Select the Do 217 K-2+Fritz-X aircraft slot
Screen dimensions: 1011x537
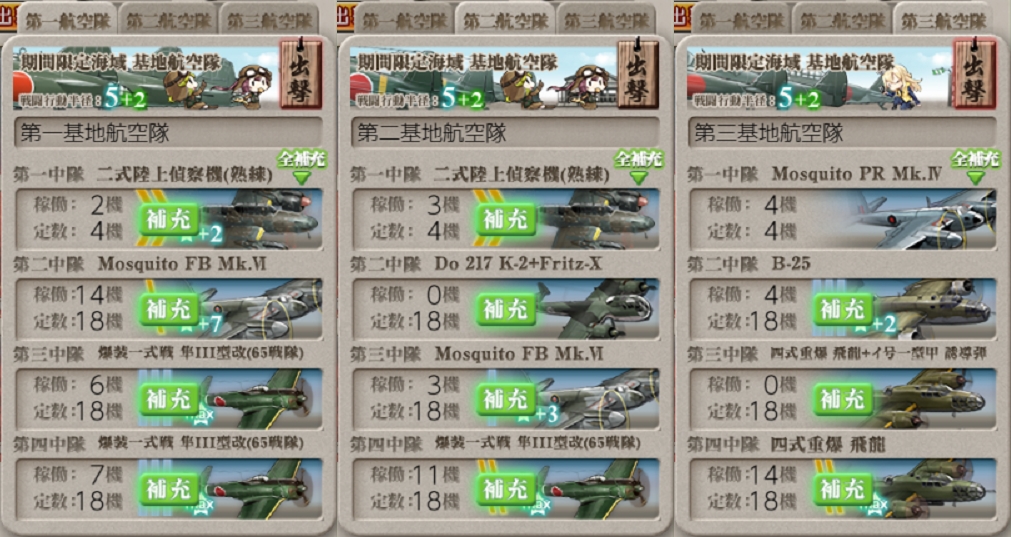(x=505, y=309)
